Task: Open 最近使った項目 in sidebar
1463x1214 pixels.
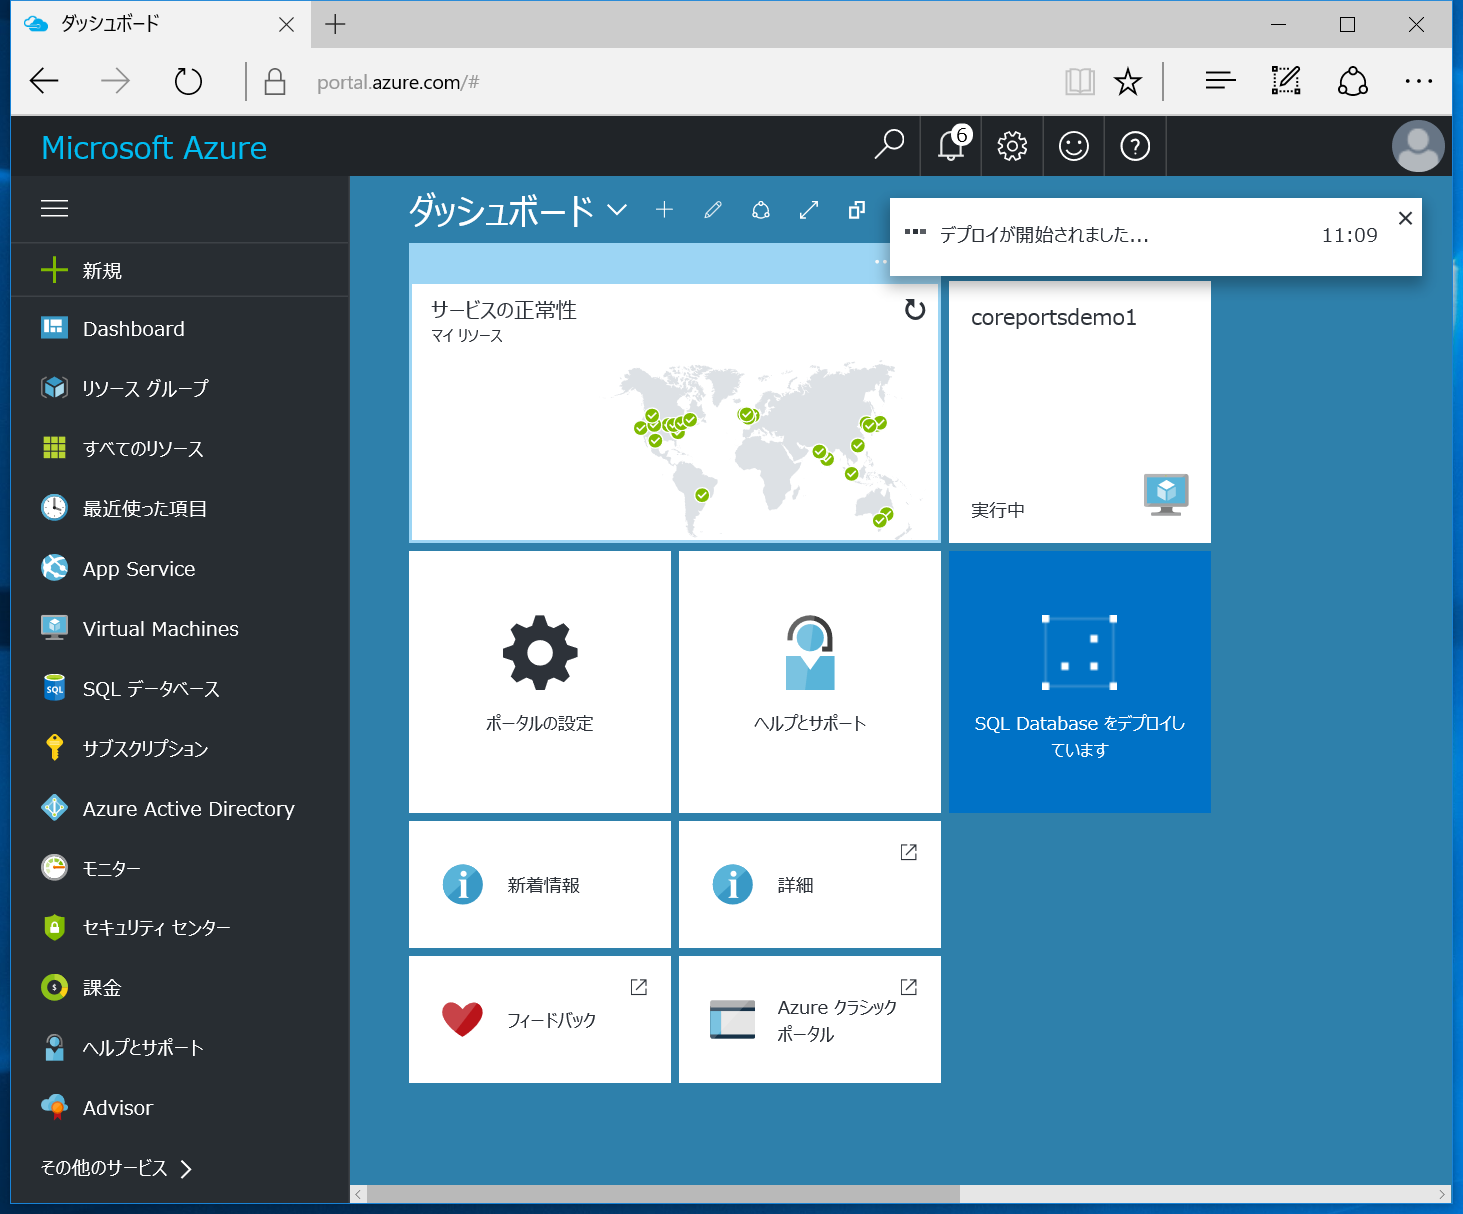Action: [x=180, y=508]
